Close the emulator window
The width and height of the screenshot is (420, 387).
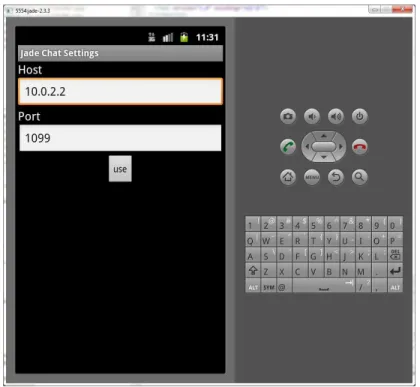[403, 10]
